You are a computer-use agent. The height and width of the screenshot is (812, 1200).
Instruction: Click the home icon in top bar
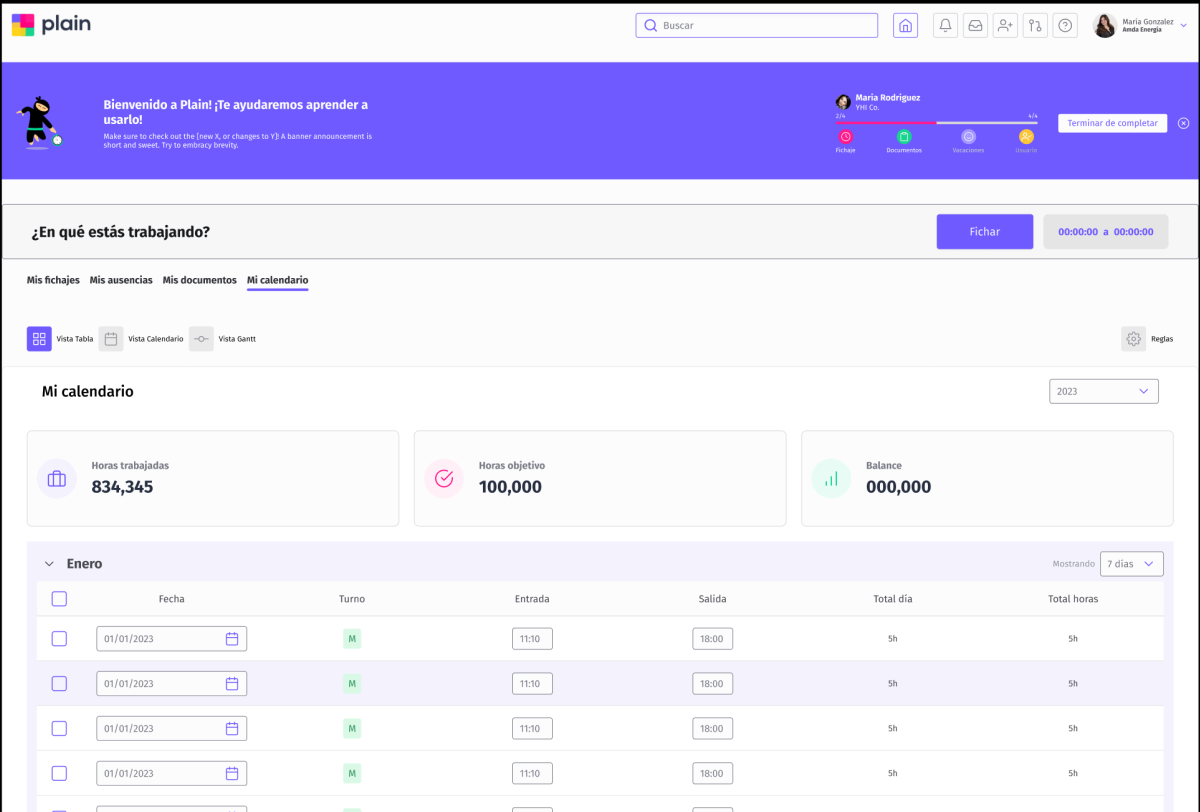click(x=905, y=26)
